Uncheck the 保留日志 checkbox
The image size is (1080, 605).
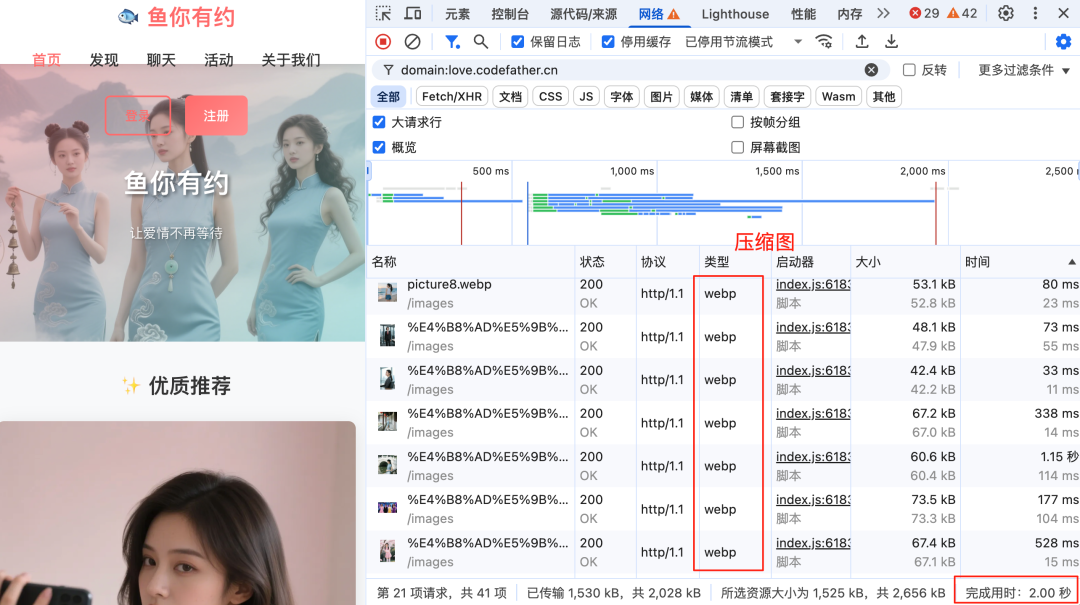pyautogui.click(x=517, y=41)
